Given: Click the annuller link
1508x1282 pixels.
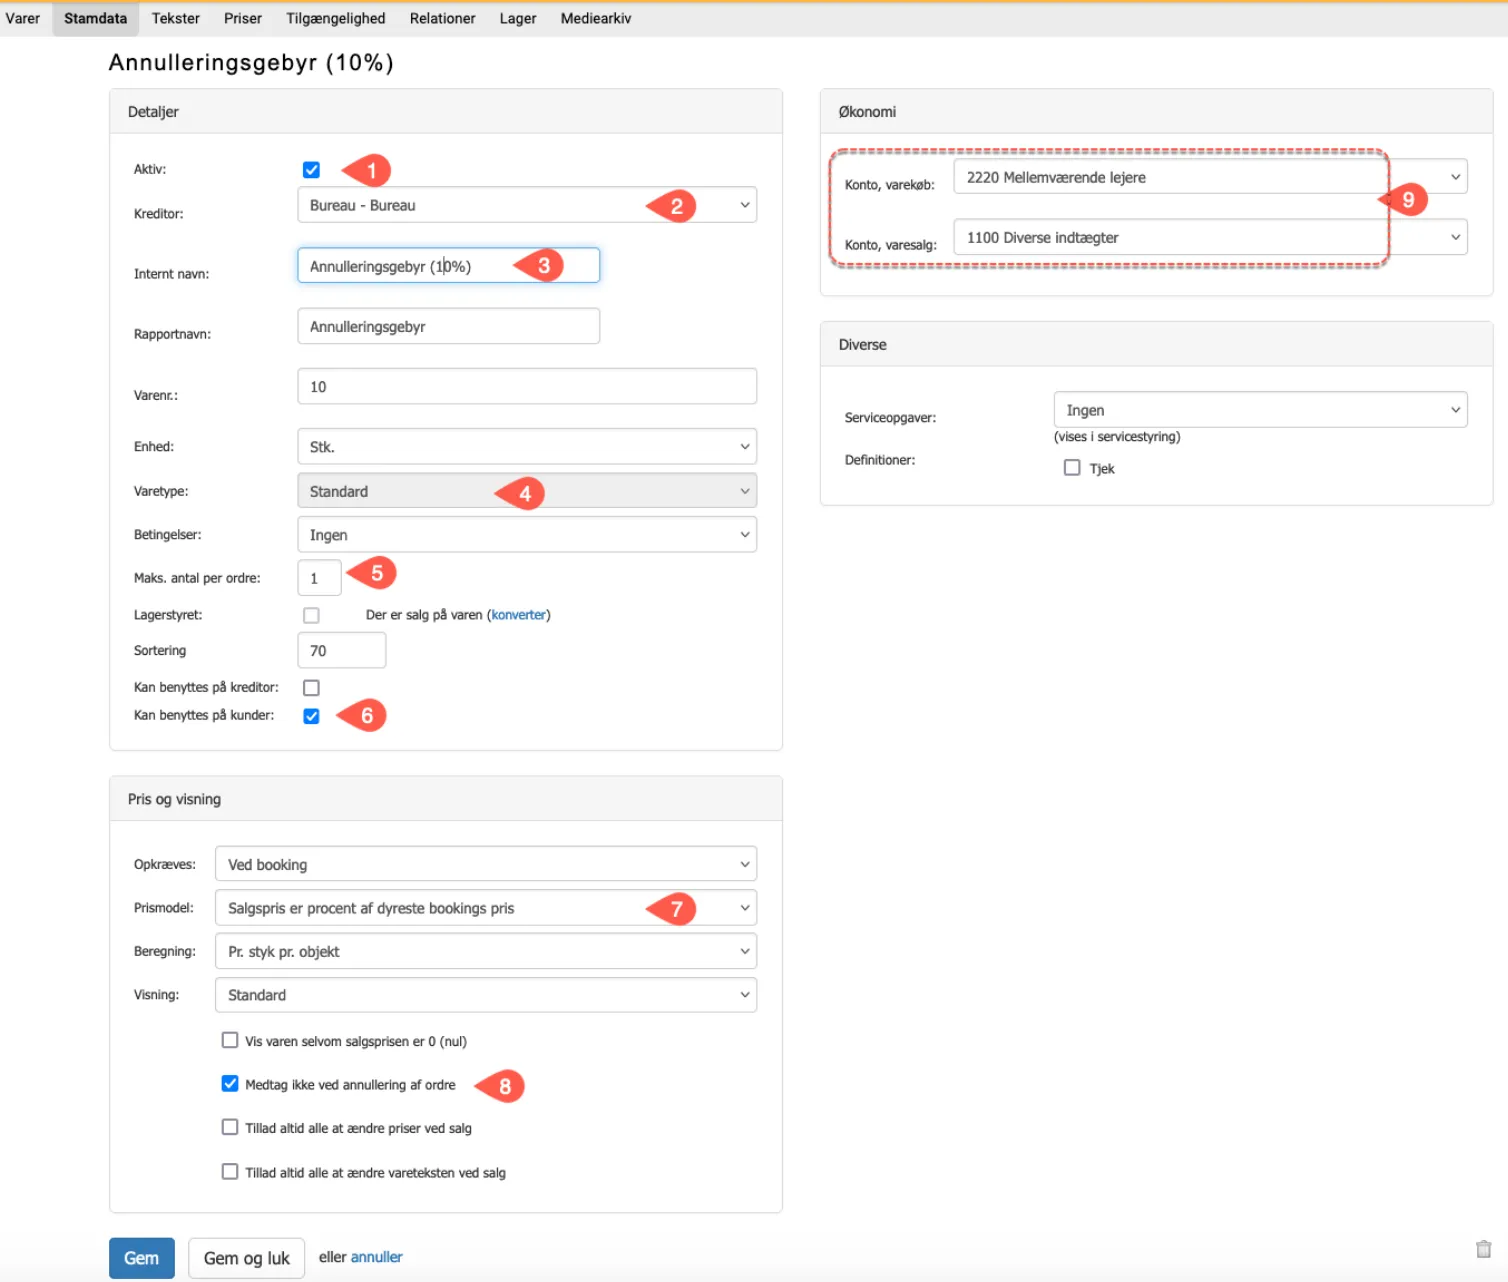Looking at the screenshot, I should [x=376, y=1257].
